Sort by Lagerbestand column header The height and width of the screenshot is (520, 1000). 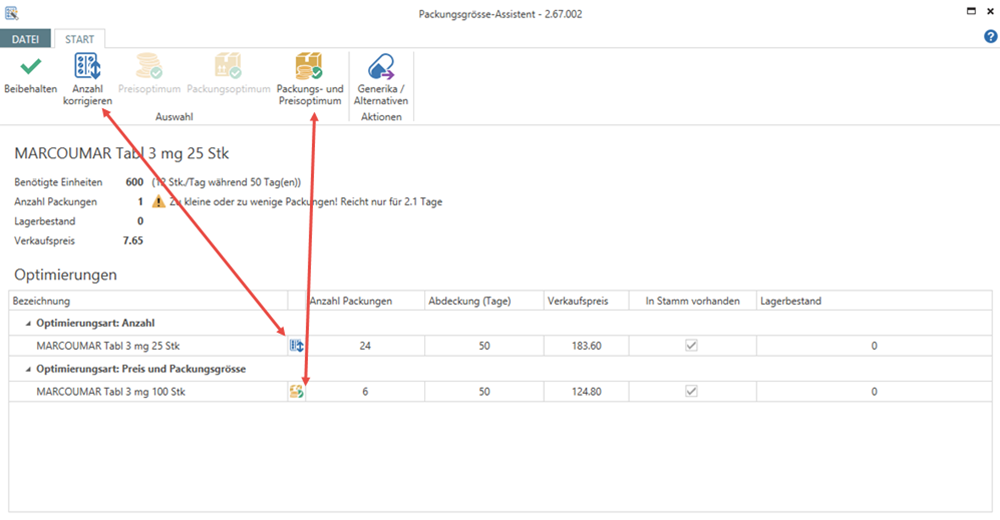click(874, 301)
